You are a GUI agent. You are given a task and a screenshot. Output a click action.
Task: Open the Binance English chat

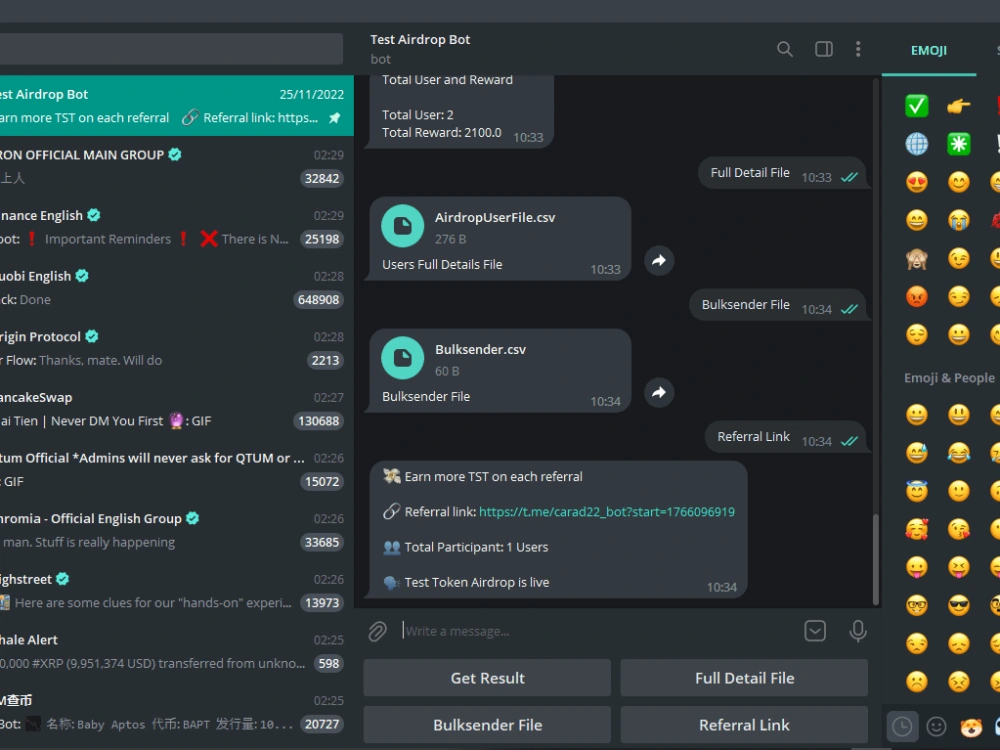pyautogui.click(x=177, y=226)
